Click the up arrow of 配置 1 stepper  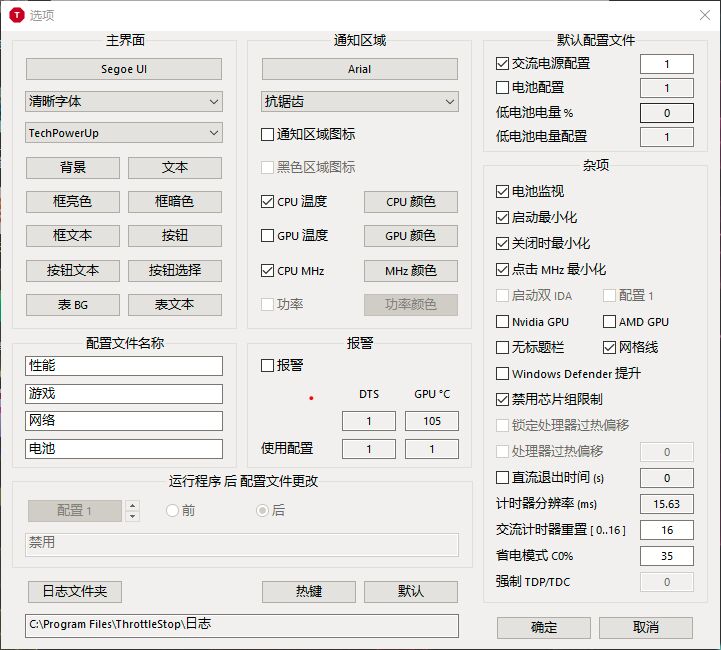point(132,506)
